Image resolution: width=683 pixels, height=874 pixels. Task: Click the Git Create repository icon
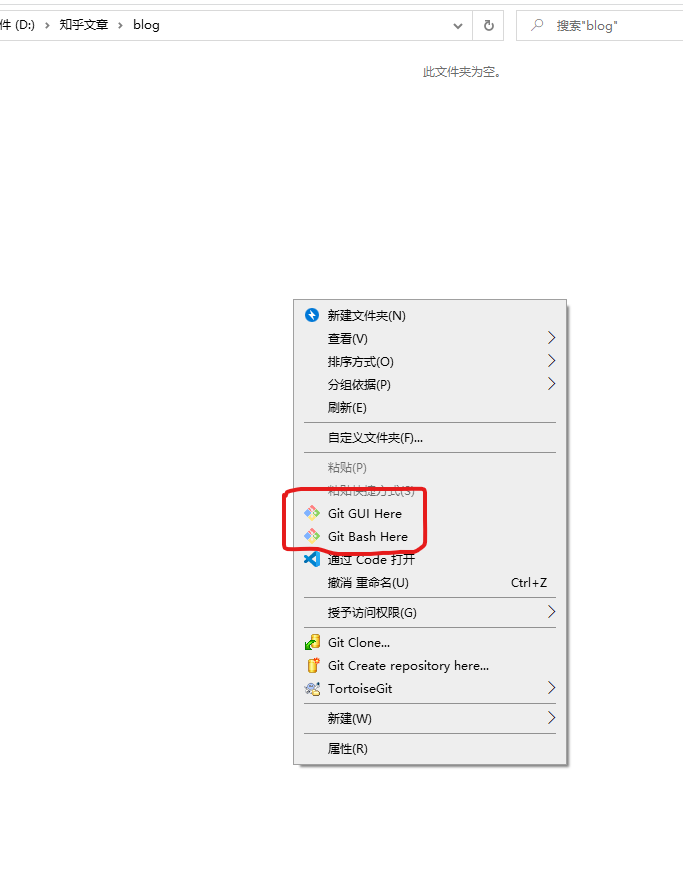click(x=313, y=665)
